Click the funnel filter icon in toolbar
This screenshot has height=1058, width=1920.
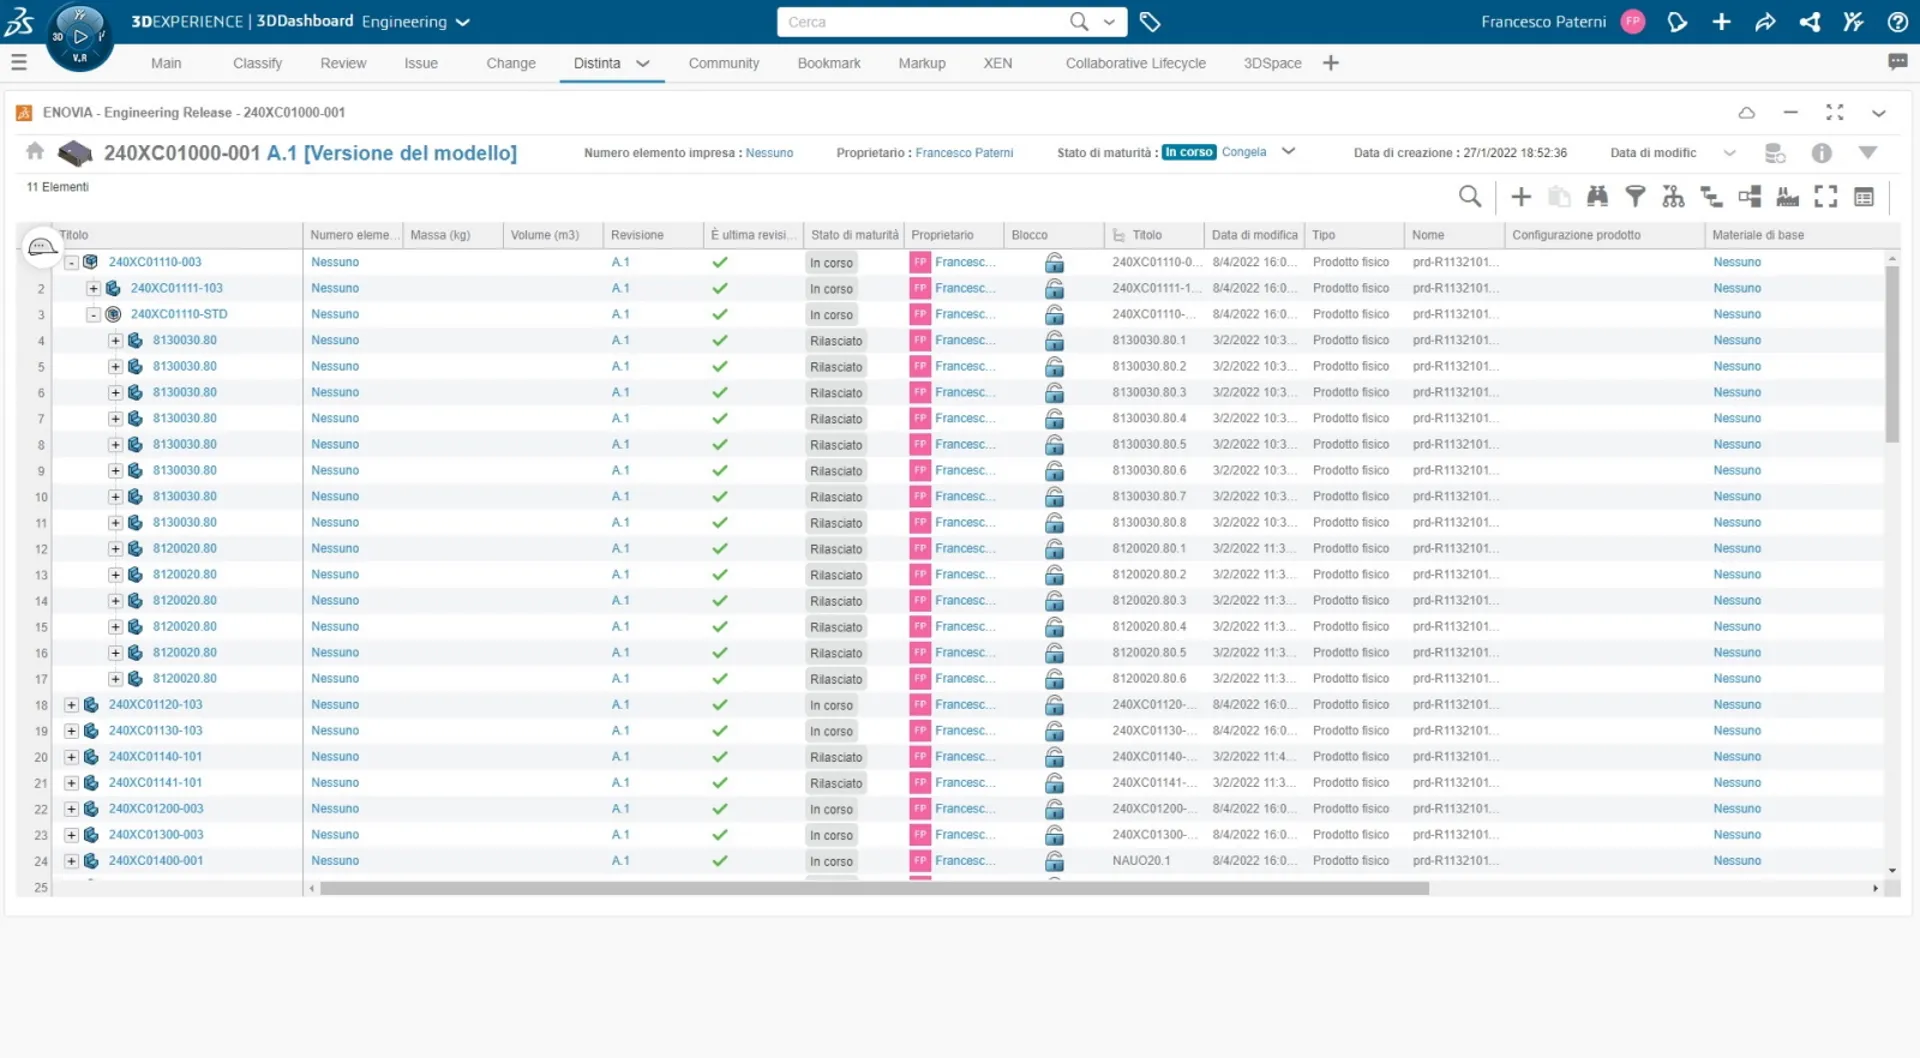pos(1635,197)
